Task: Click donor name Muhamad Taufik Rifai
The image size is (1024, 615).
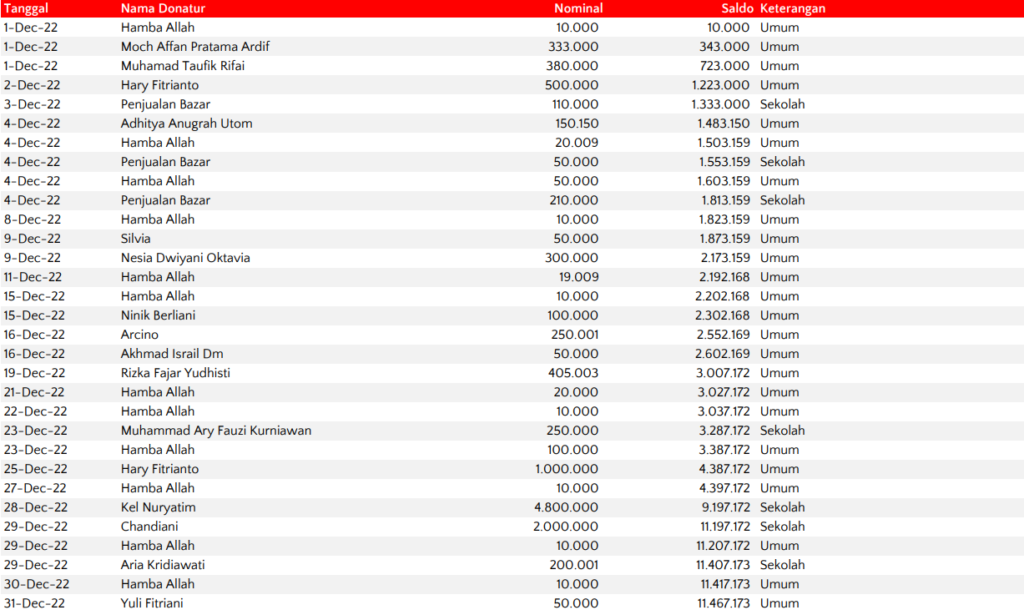Action: [183, 66]
